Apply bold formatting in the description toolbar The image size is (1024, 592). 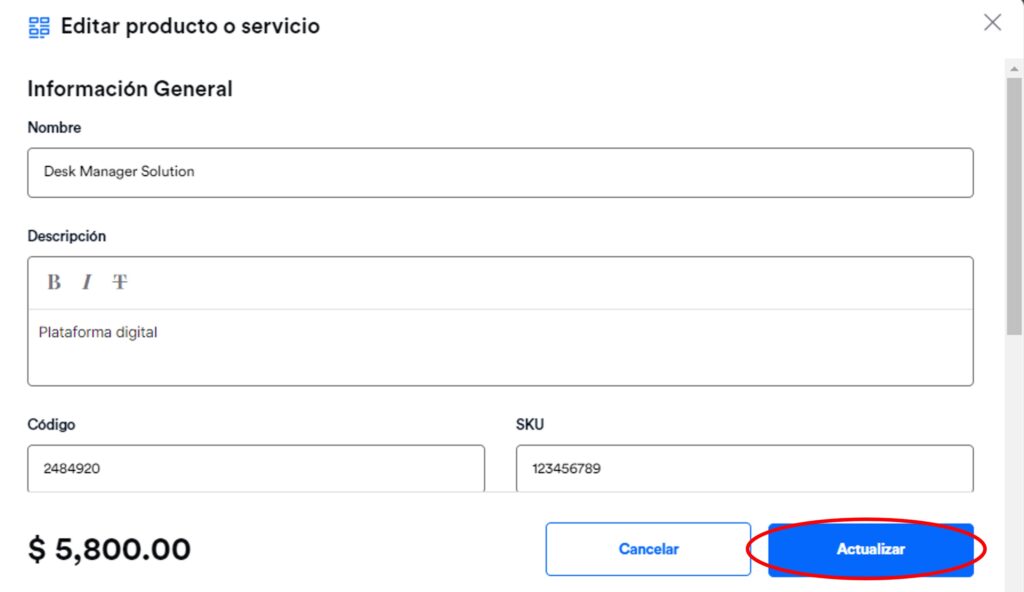click(x=53, y=282)
